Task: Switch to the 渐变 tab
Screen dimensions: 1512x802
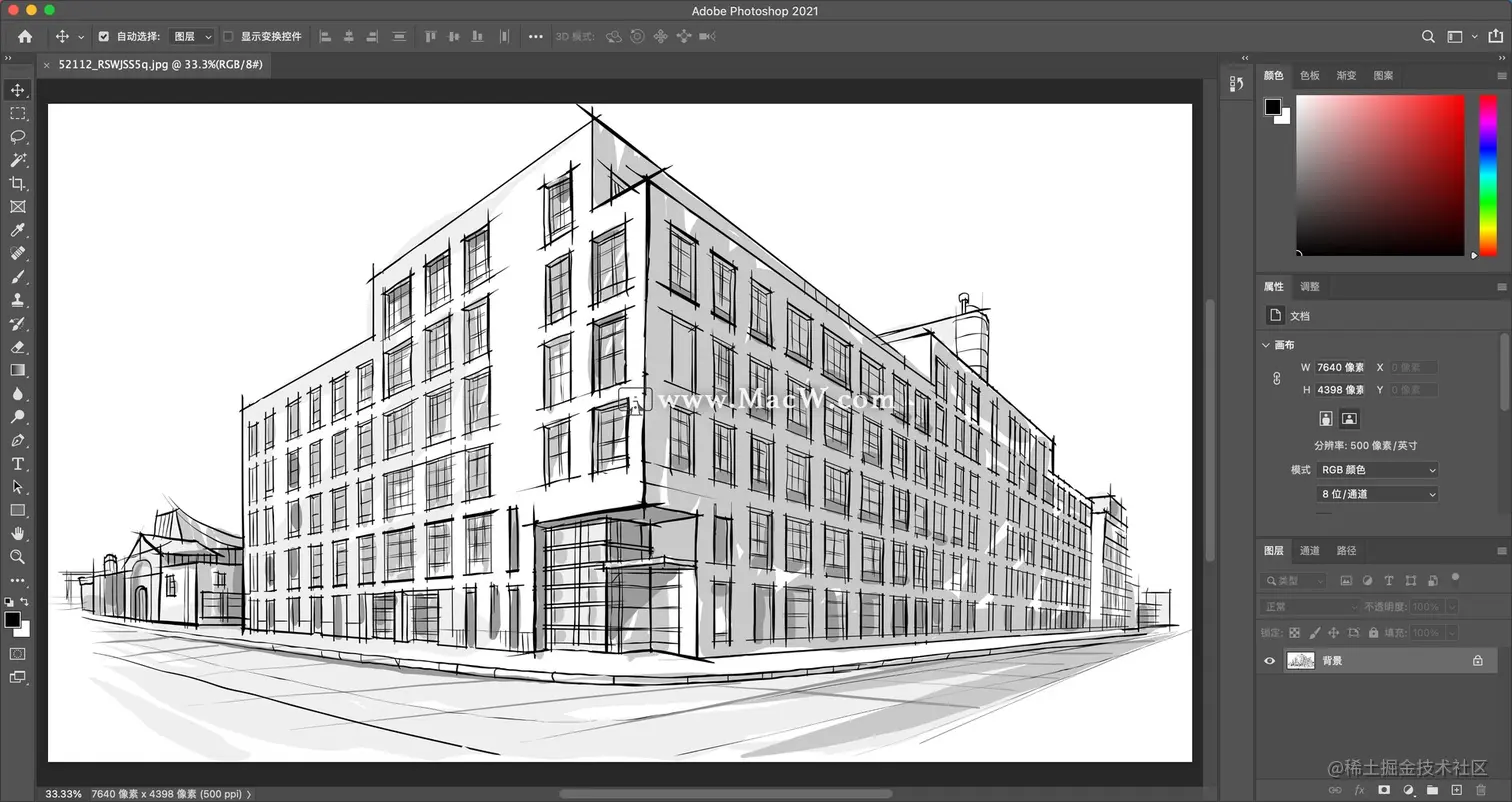Action: coord(1347,75)
